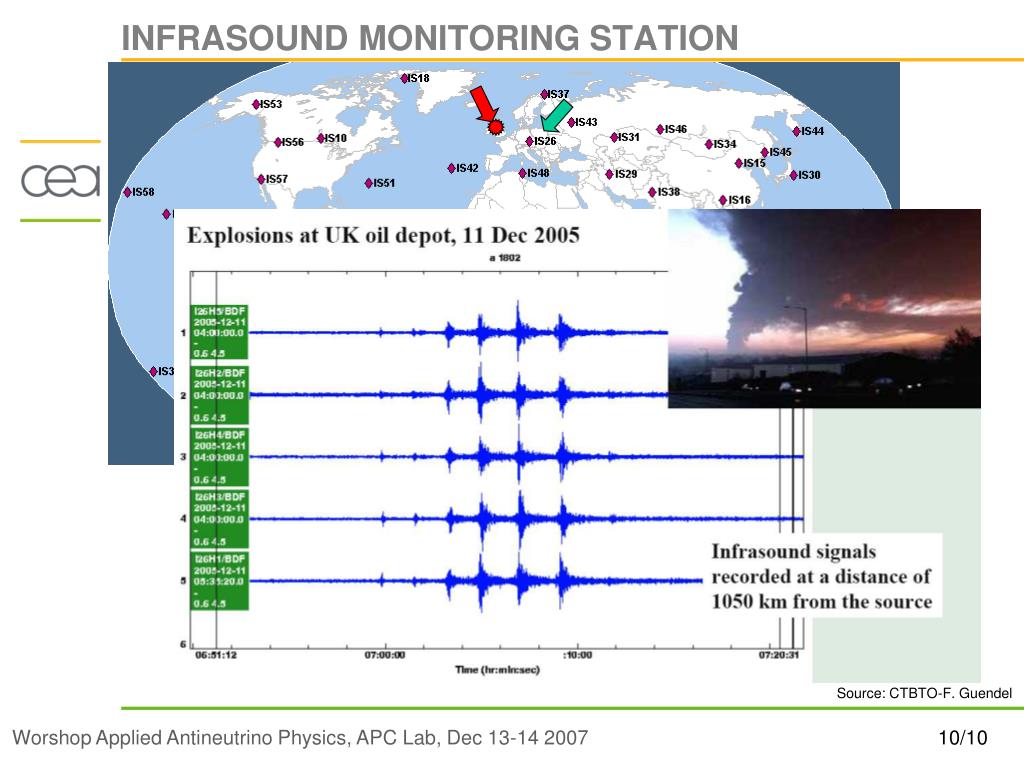Click the IS18 station marker

click(x=404, y=78)
